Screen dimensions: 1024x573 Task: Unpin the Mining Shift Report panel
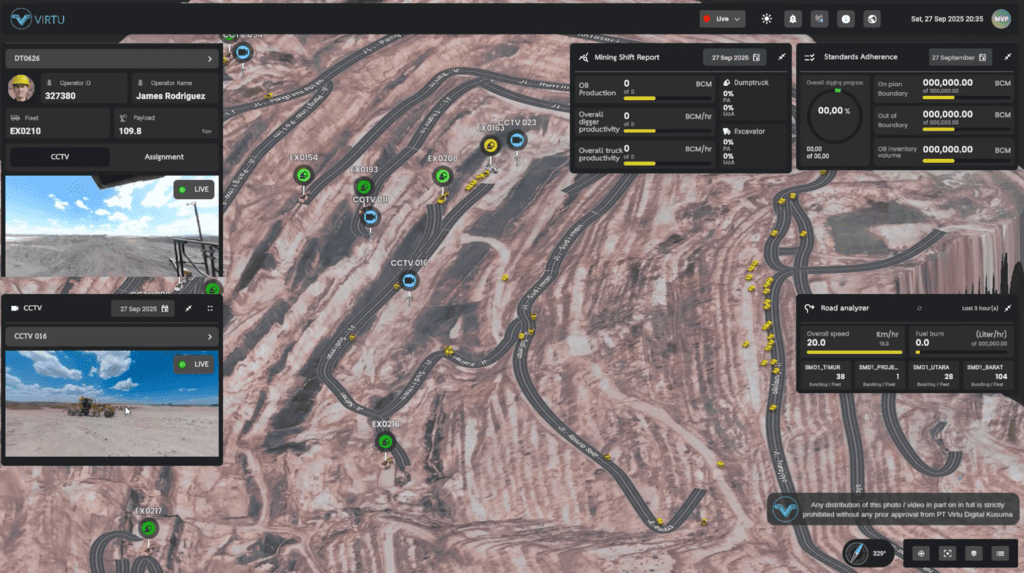point(781,57)
